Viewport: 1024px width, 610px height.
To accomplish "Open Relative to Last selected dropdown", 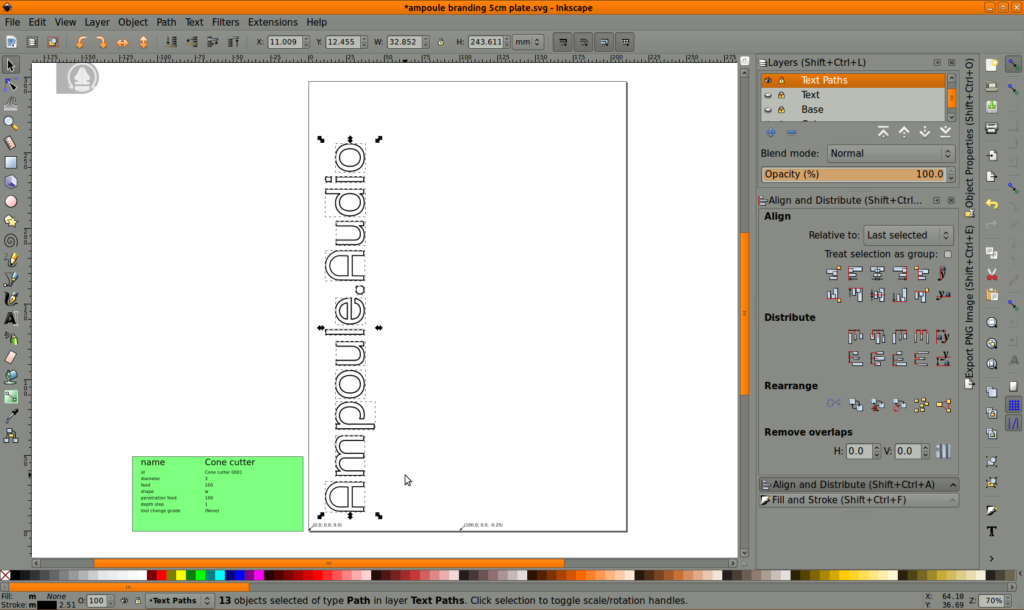I will point(908,235).
